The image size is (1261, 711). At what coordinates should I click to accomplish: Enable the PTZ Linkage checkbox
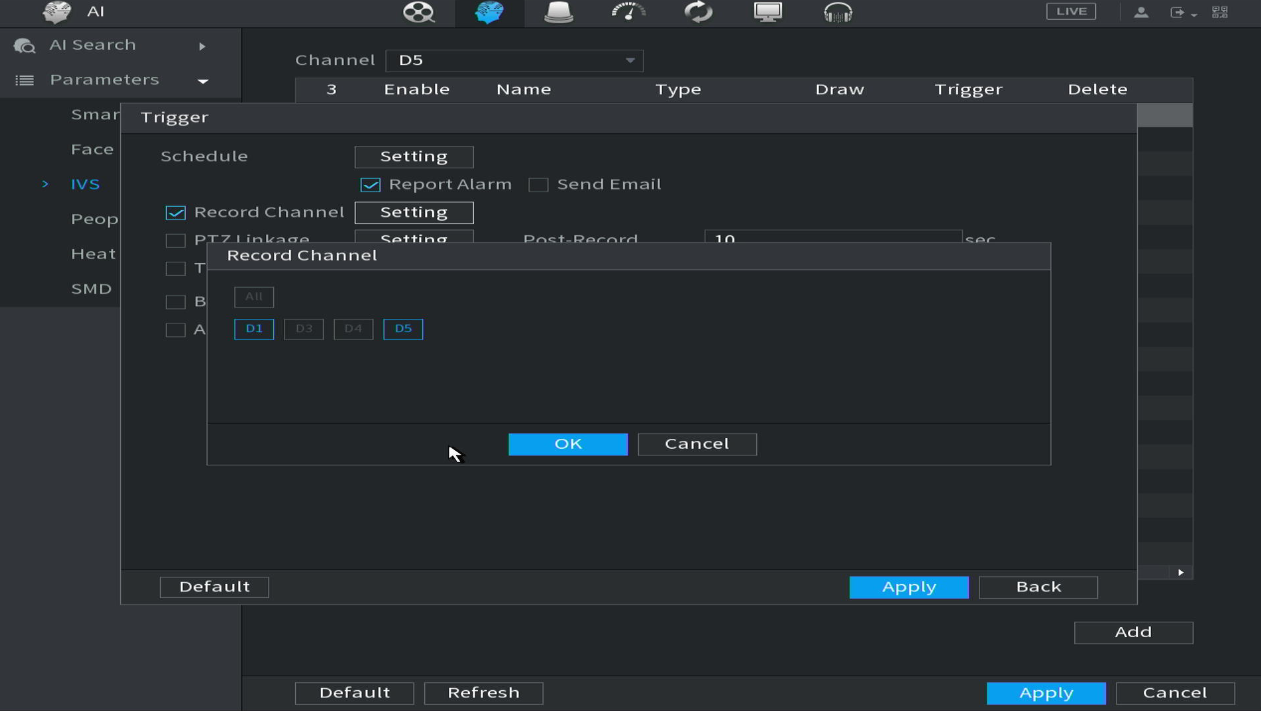point(176,240)
